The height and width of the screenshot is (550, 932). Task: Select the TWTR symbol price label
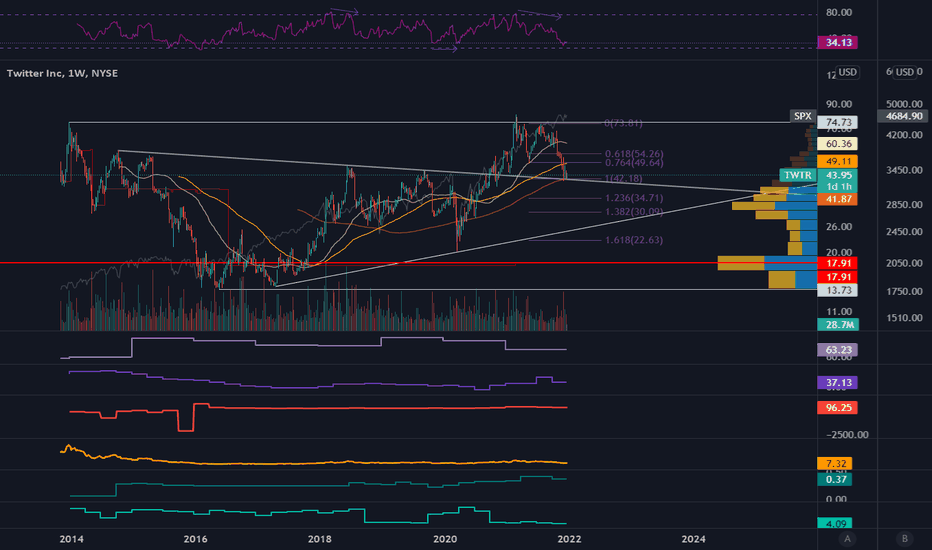pos(798,175)
